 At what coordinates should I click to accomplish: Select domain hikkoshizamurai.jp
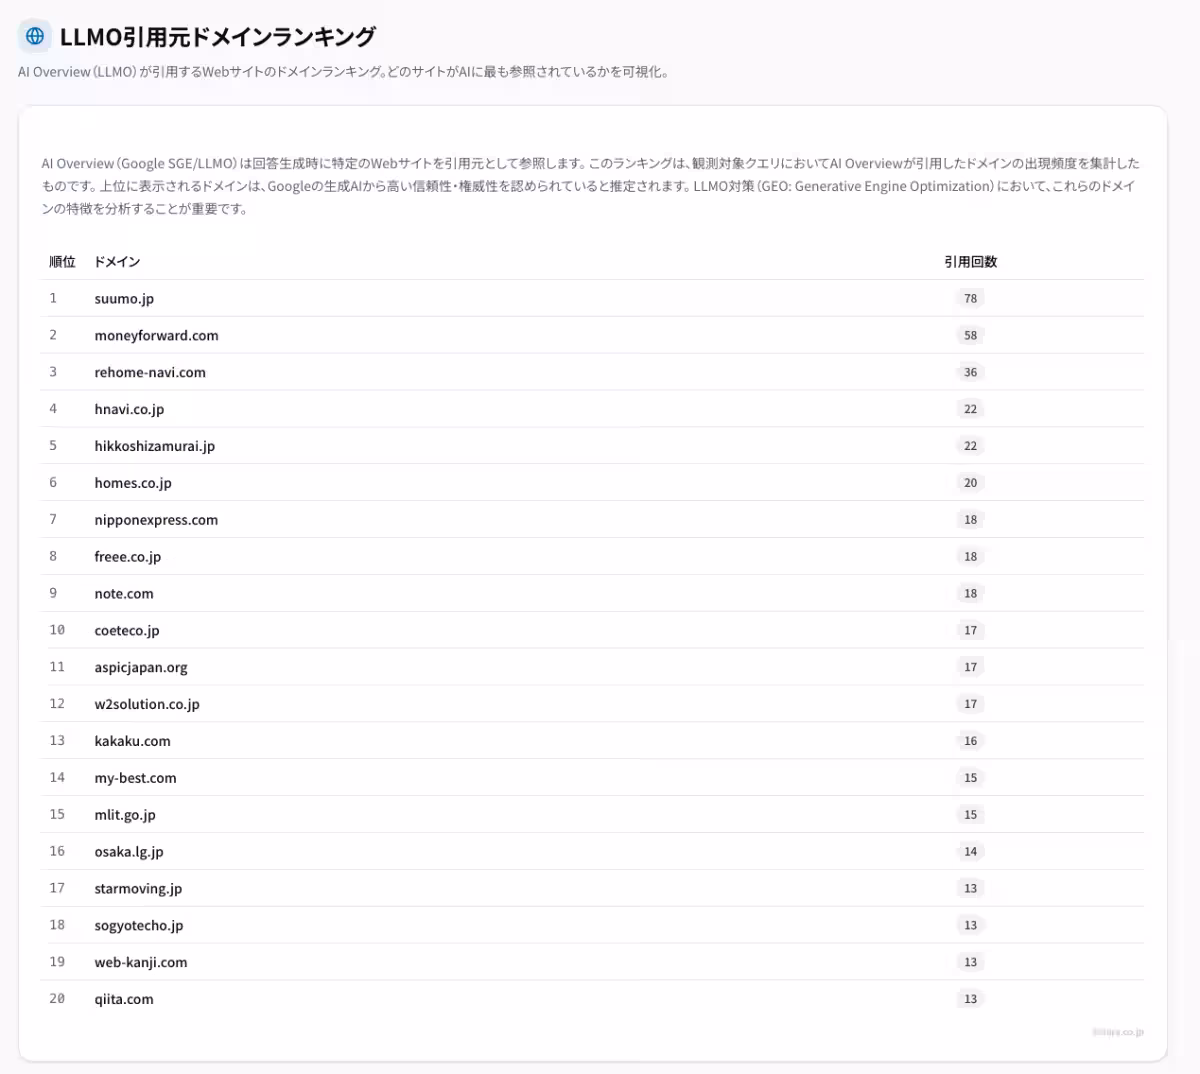tap(154, 446)
